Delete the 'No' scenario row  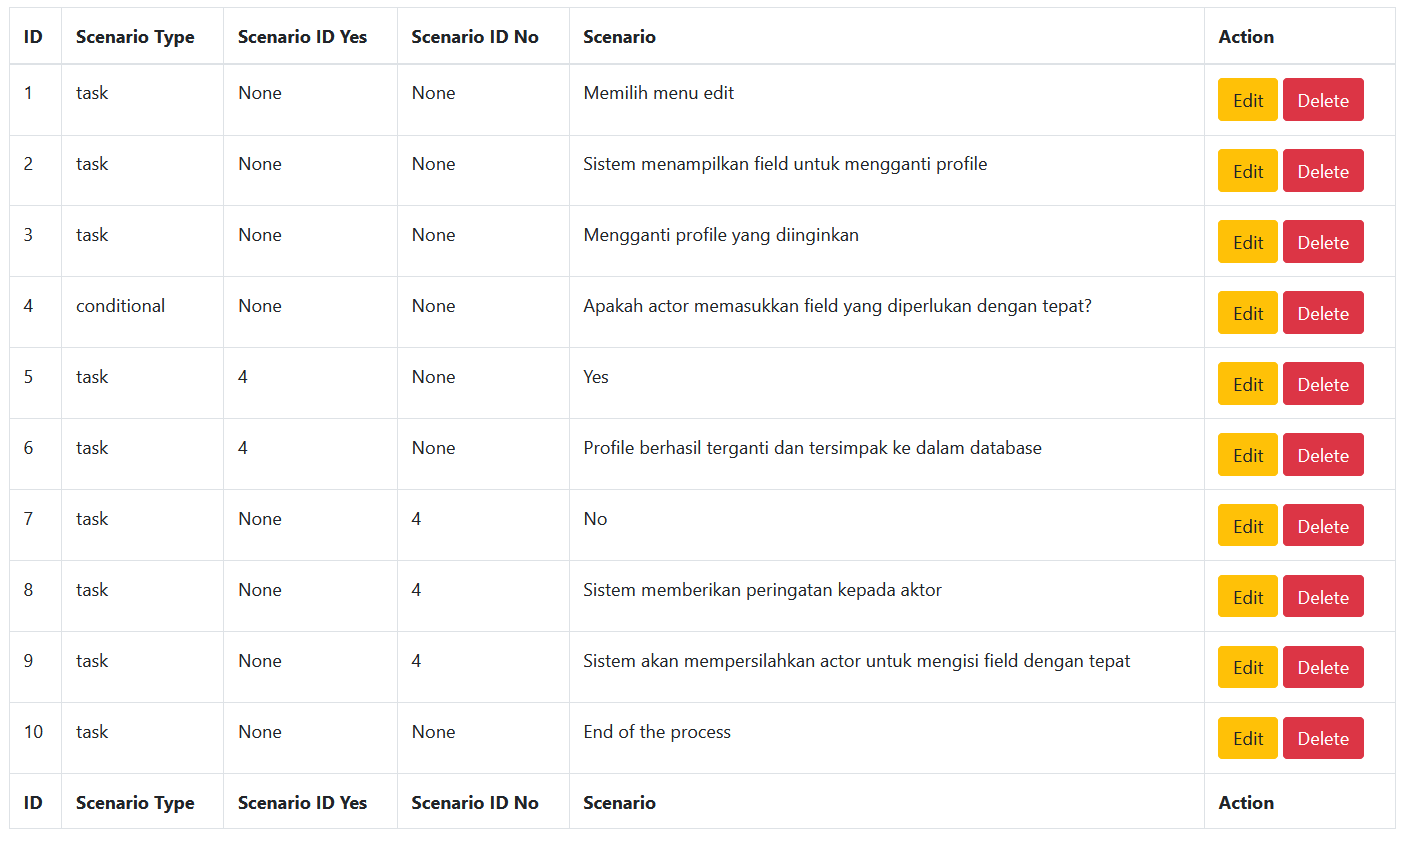[x=1323, y=525]
